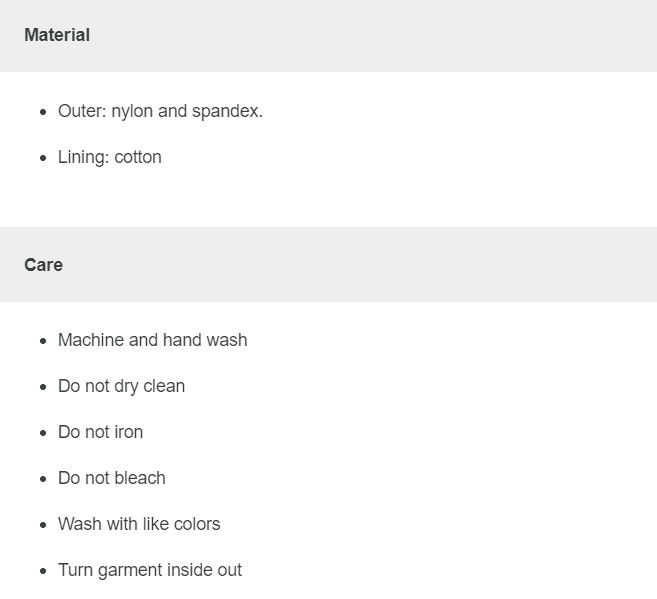Click bullet before 'Machine and hand wash'
Screen dimensions: 657x599
pyautogui.click(x=43, y=341)
